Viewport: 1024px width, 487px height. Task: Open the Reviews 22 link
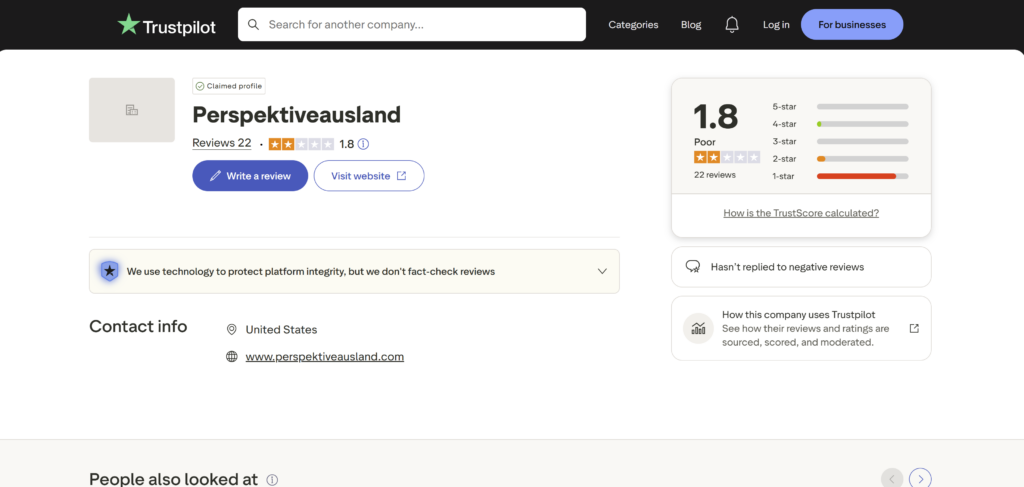click(x=221, y=144)
